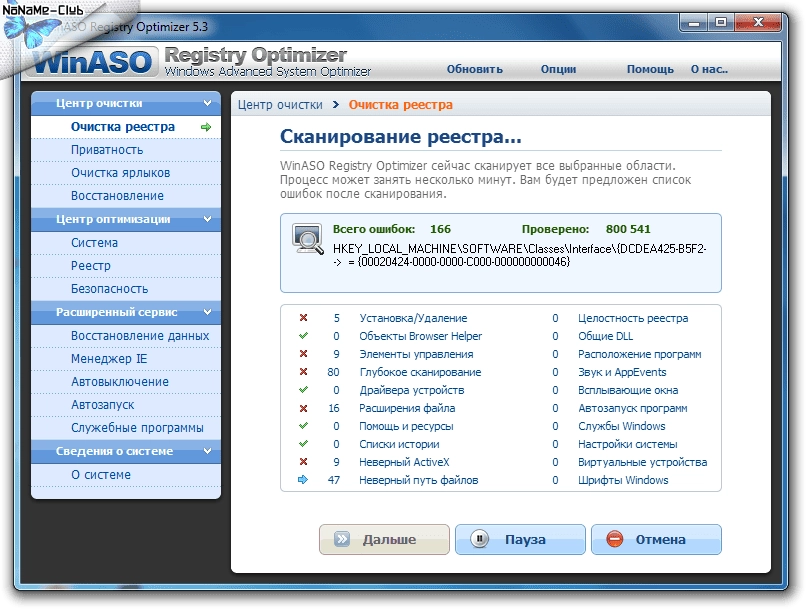
Task: Maximize the WinASO window
Action: [721, 23]
